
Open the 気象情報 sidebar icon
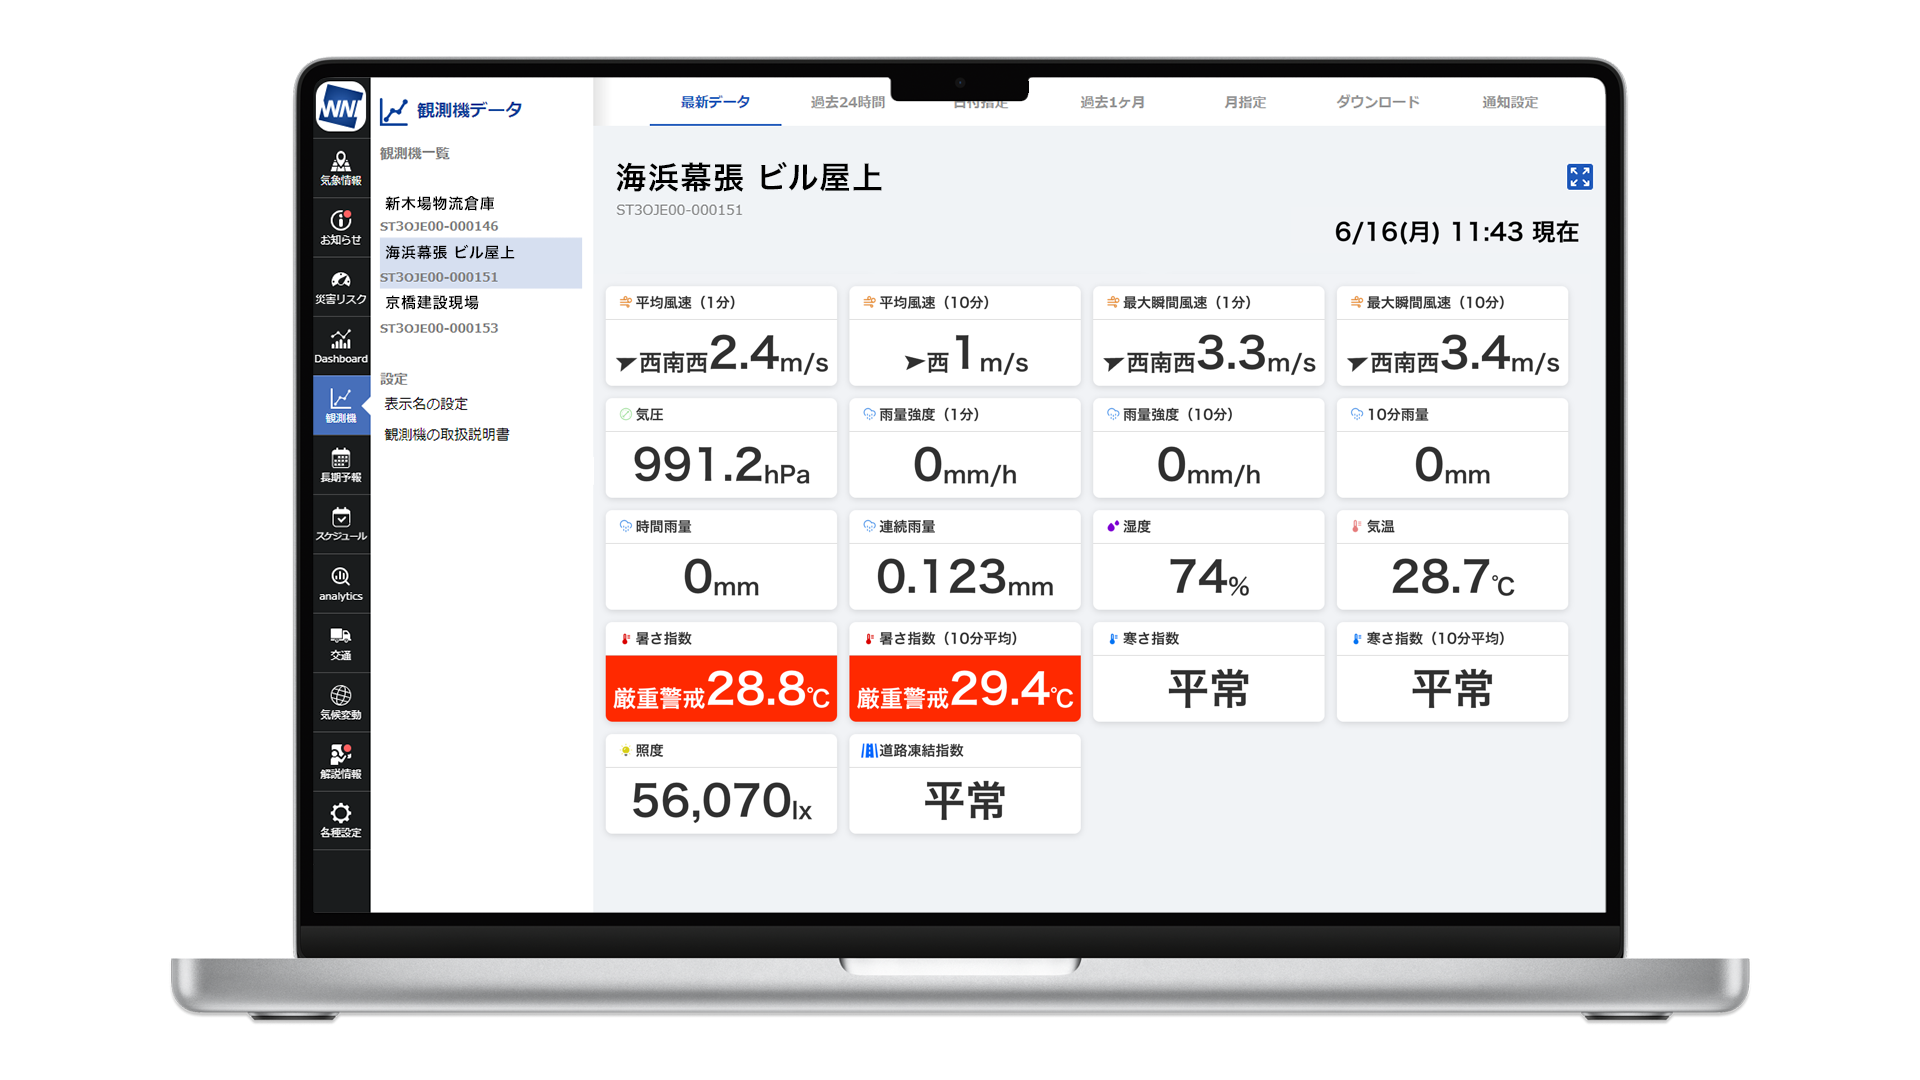pos(341,168)
